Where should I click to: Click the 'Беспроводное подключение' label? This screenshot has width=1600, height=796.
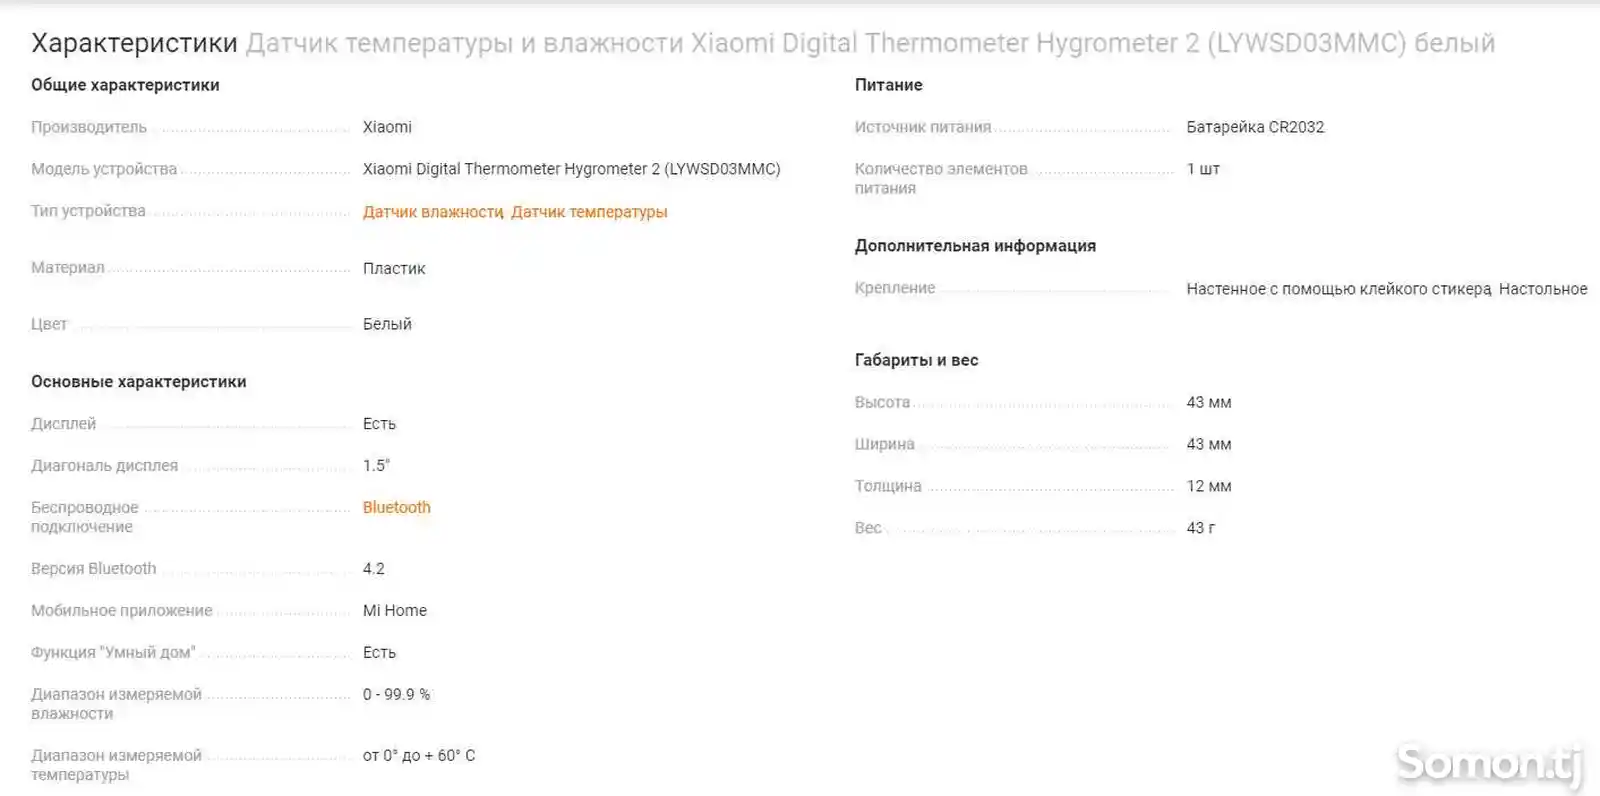tap(85, 517)
